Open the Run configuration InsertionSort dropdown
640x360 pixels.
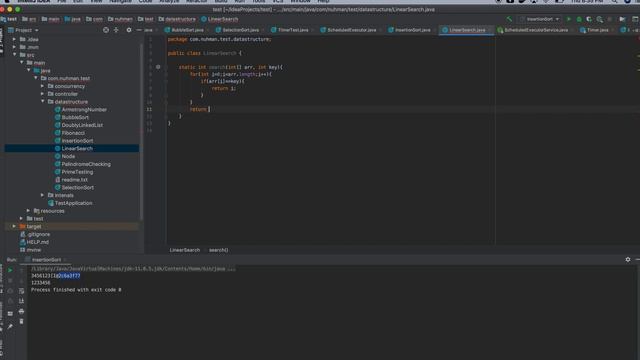[540, 19]
